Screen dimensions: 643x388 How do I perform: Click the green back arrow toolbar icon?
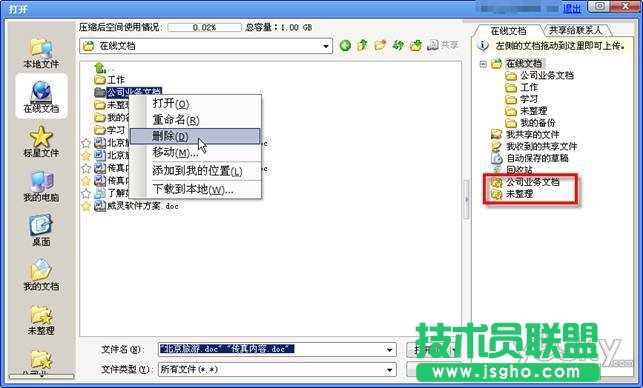345,46
